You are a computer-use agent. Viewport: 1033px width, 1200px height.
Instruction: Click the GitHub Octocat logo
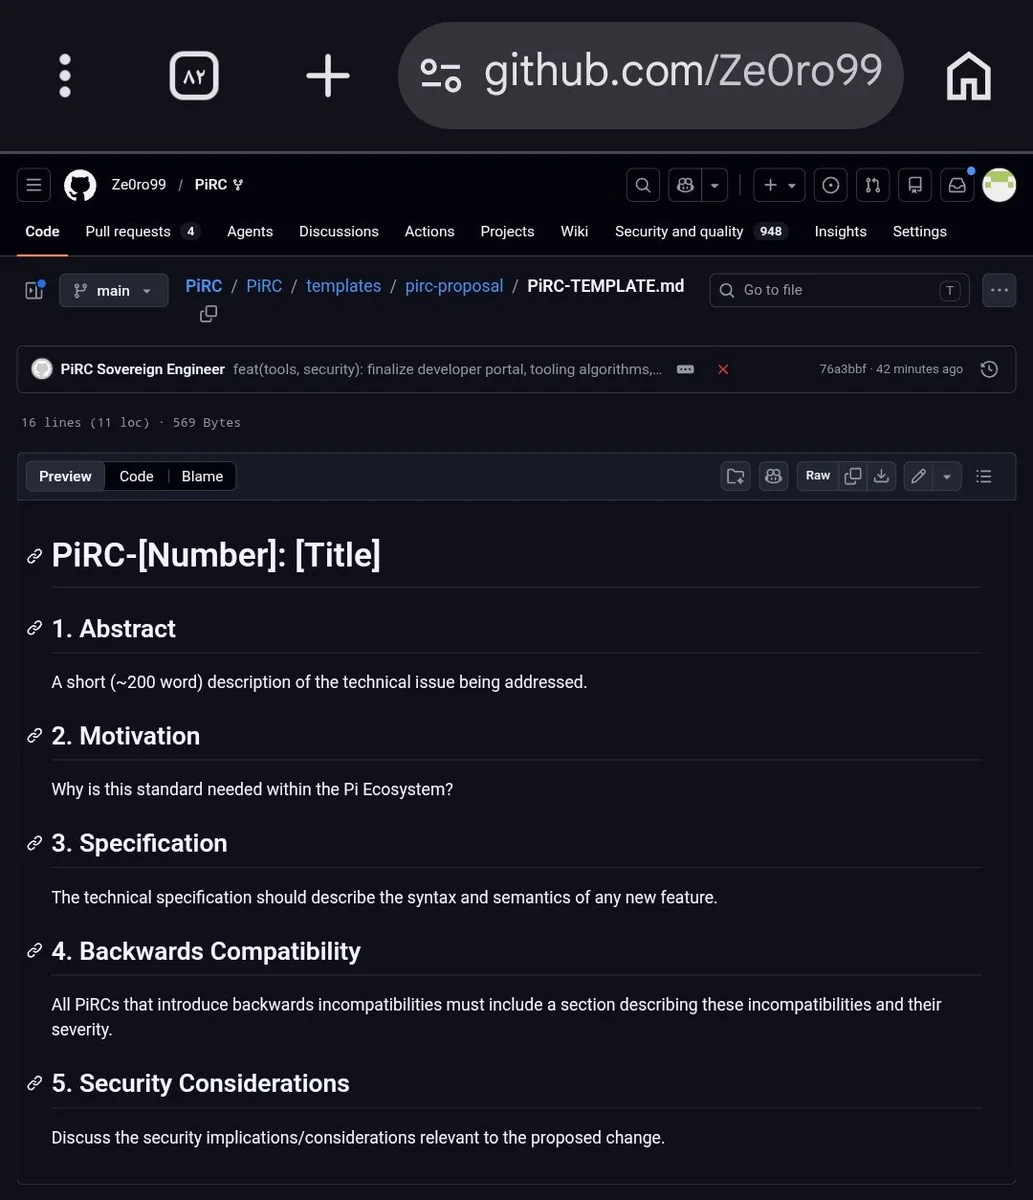click(x=81, y=185)
